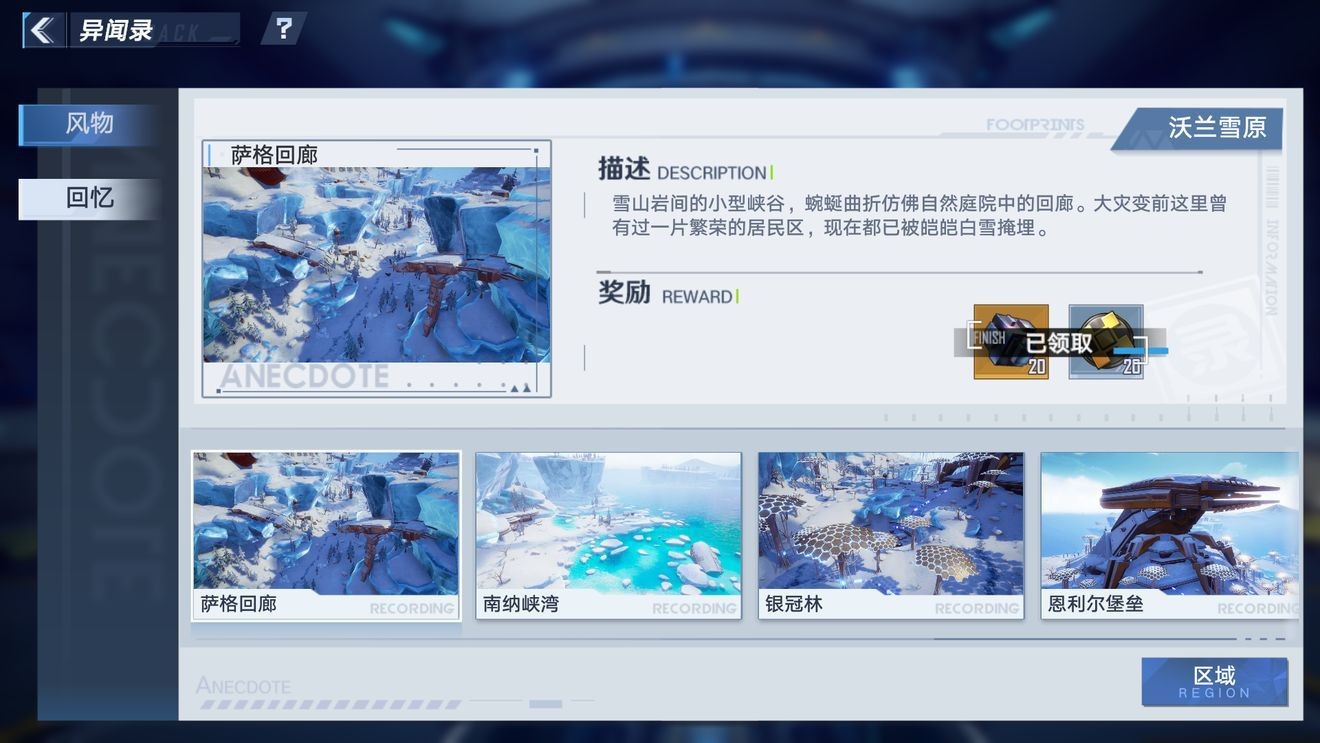Click the dark cube reward icon
Image resolution: width=1320 pixels, height=743 pixels.
tap(1010, 341)
